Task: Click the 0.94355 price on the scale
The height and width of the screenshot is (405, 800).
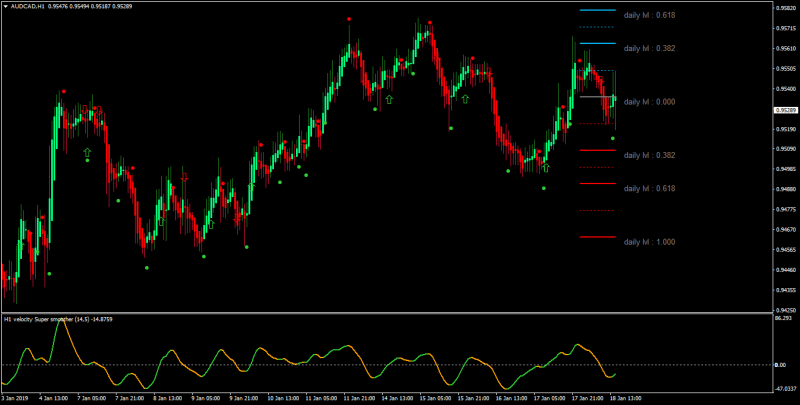Action: click(x=784, y=290)
